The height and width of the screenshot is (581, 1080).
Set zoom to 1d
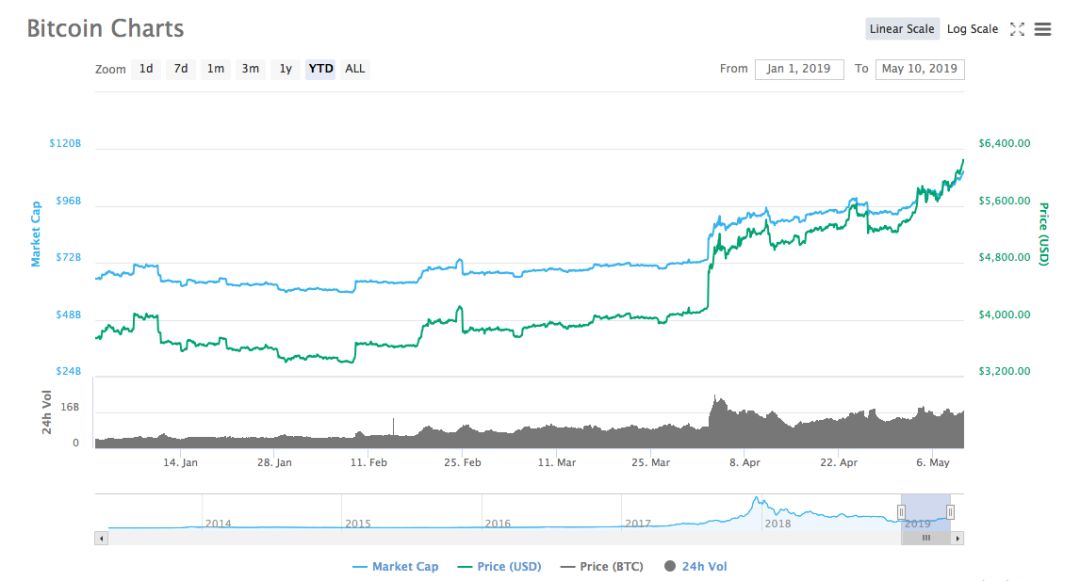pyautogui.click(x=146, y=69)
